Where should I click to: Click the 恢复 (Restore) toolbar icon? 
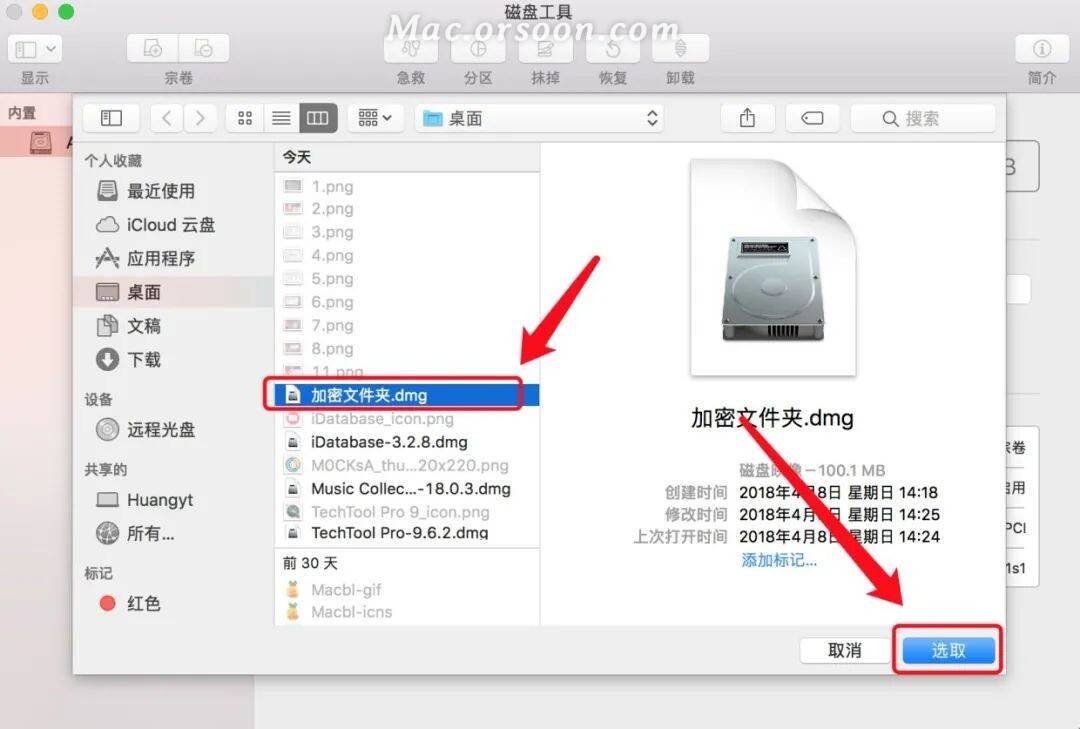coord(612,48)
